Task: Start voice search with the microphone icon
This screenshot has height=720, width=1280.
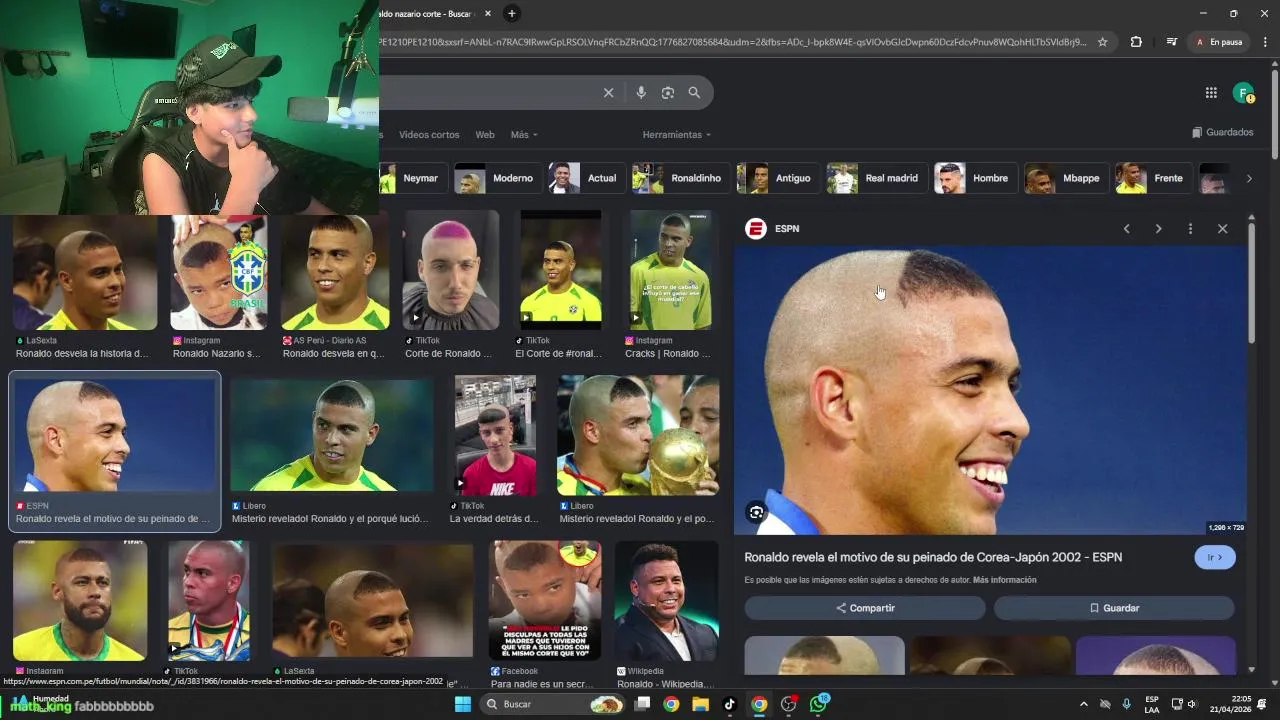Action: 641,93
